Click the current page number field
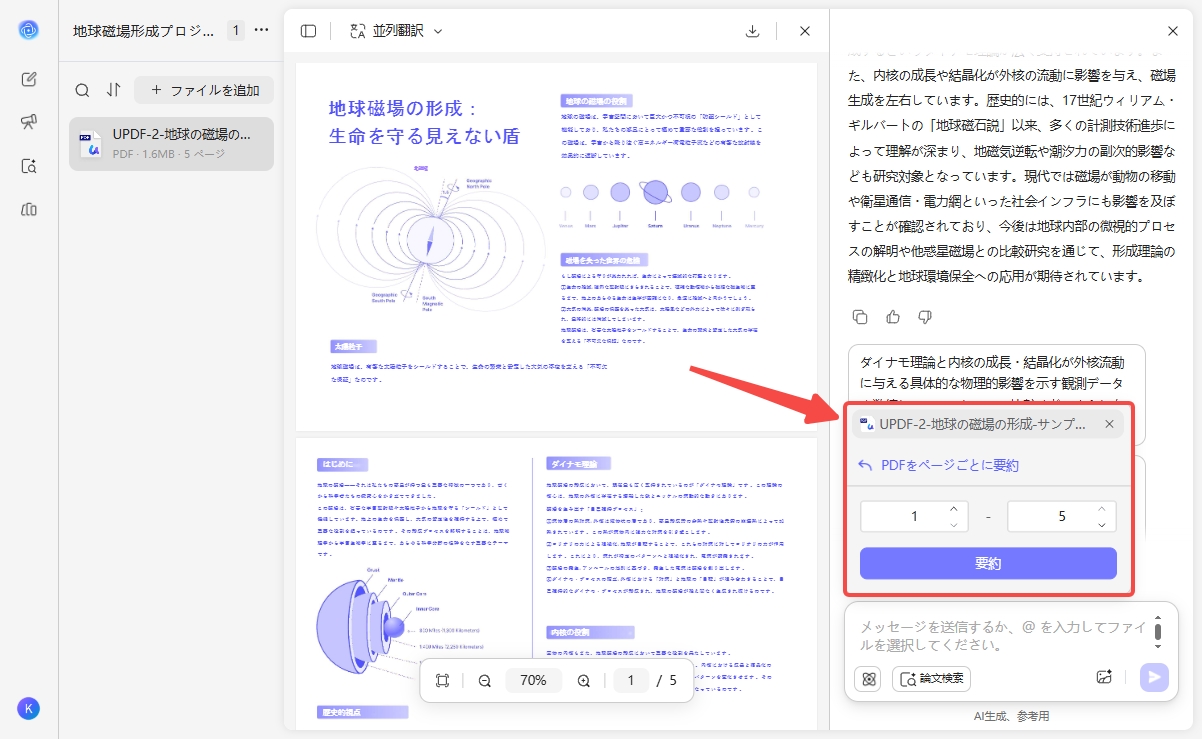The width and height of the screenshot is (1202, 739). pyautogui.click(x=630, y=680)
